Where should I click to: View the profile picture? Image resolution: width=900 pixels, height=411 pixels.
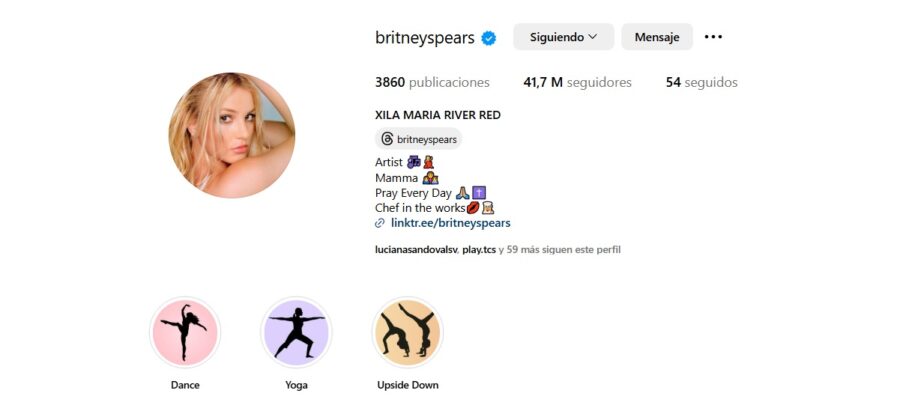point(232,135)
